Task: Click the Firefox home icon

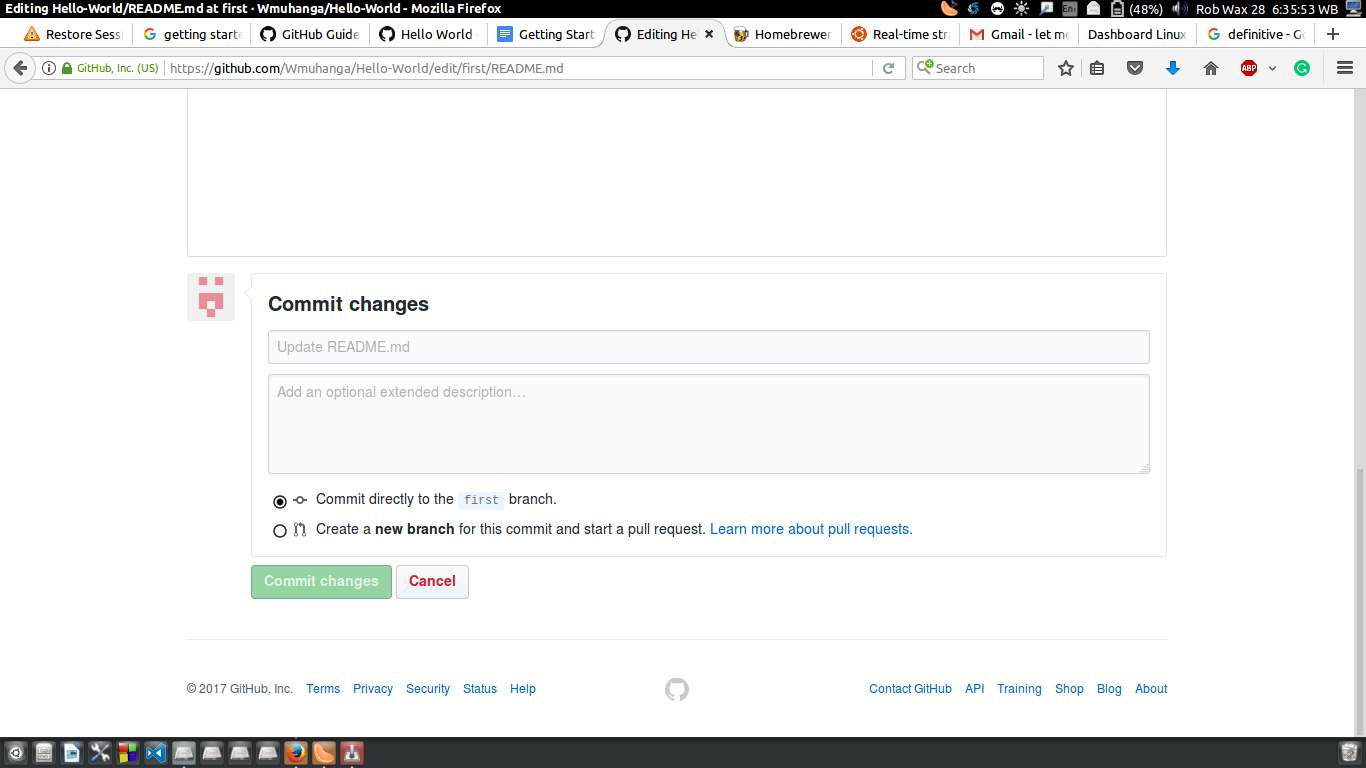Action: coord(1210,68)
